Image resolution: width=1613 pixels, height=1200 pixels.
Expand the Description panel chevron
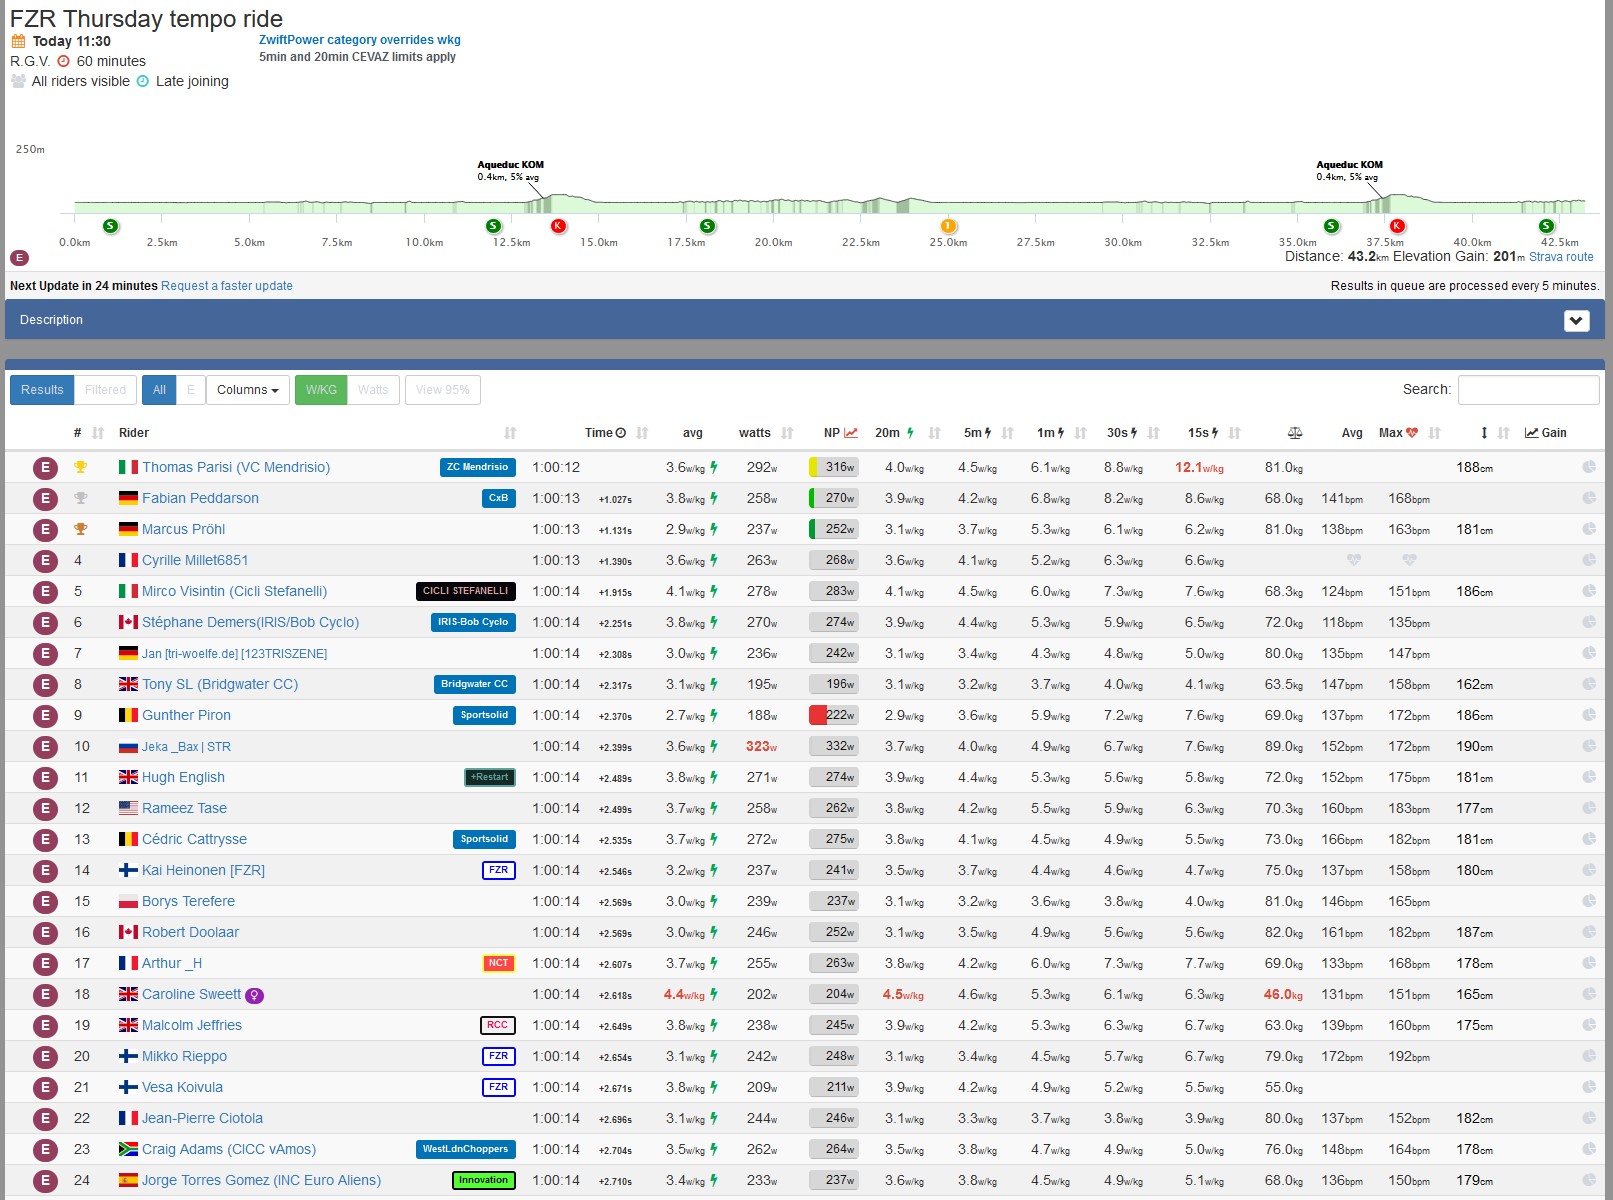click(1576, 321)
